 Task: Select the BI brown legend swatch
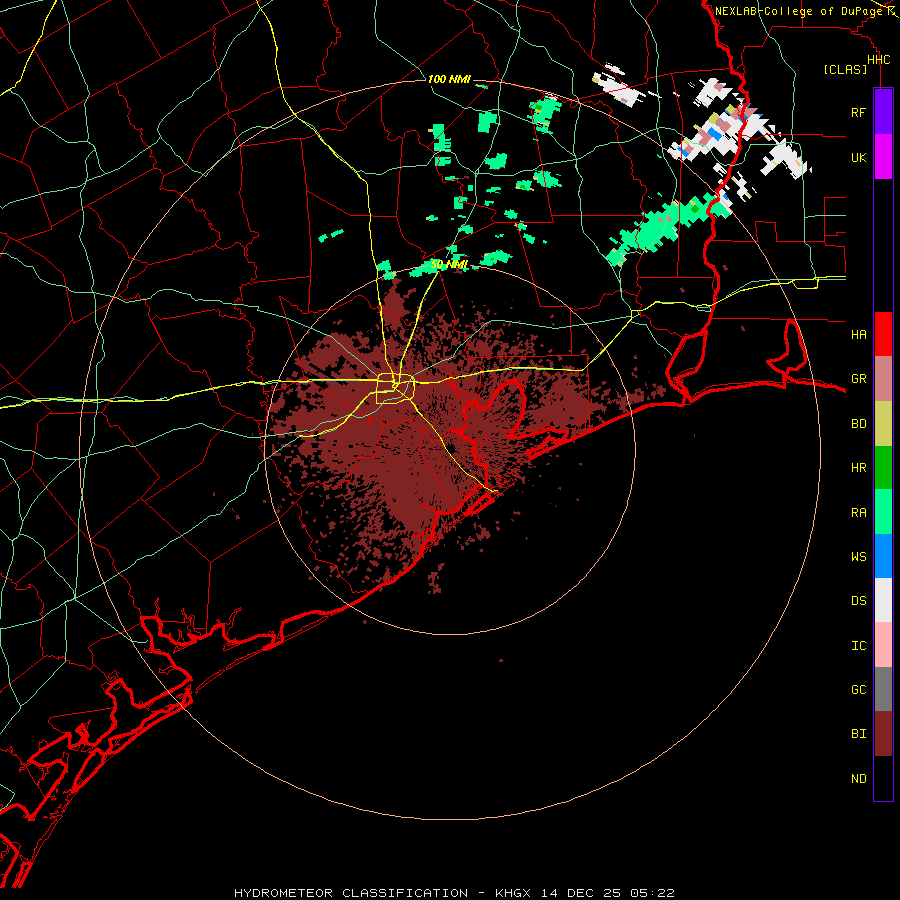point(883,734)
